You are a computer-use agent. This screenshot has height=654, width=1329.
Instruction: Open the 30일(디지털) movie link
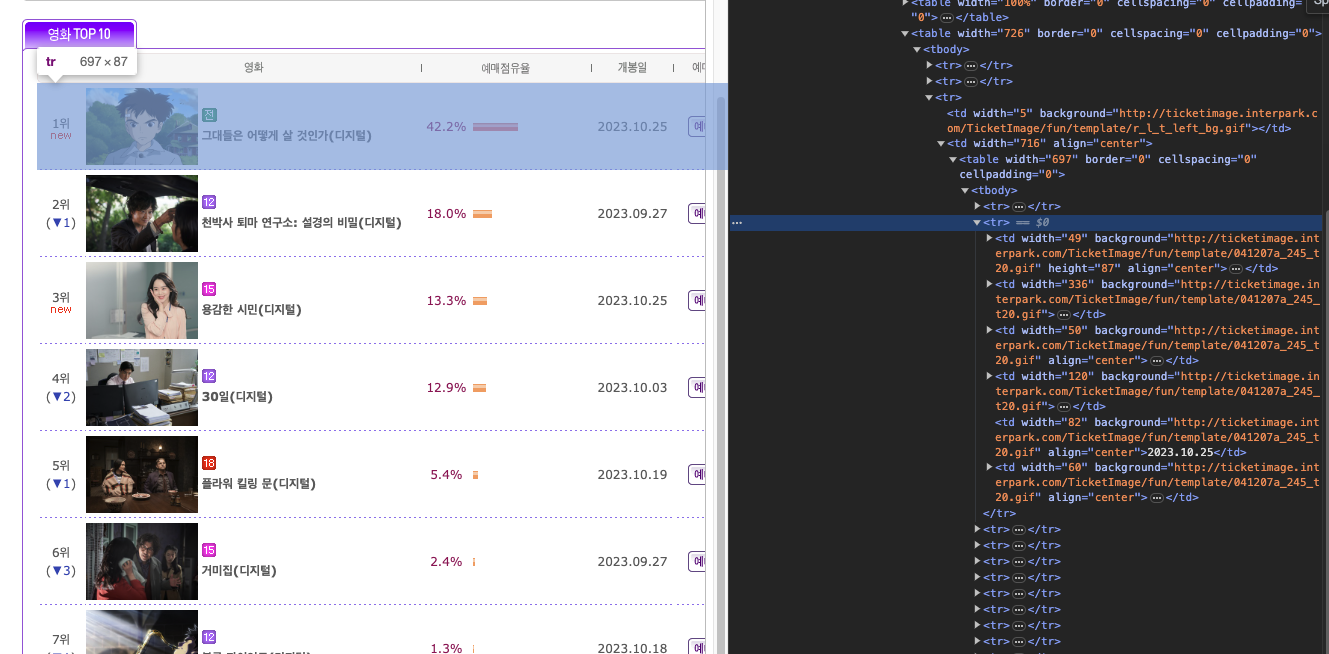click(x=237, y=396)
